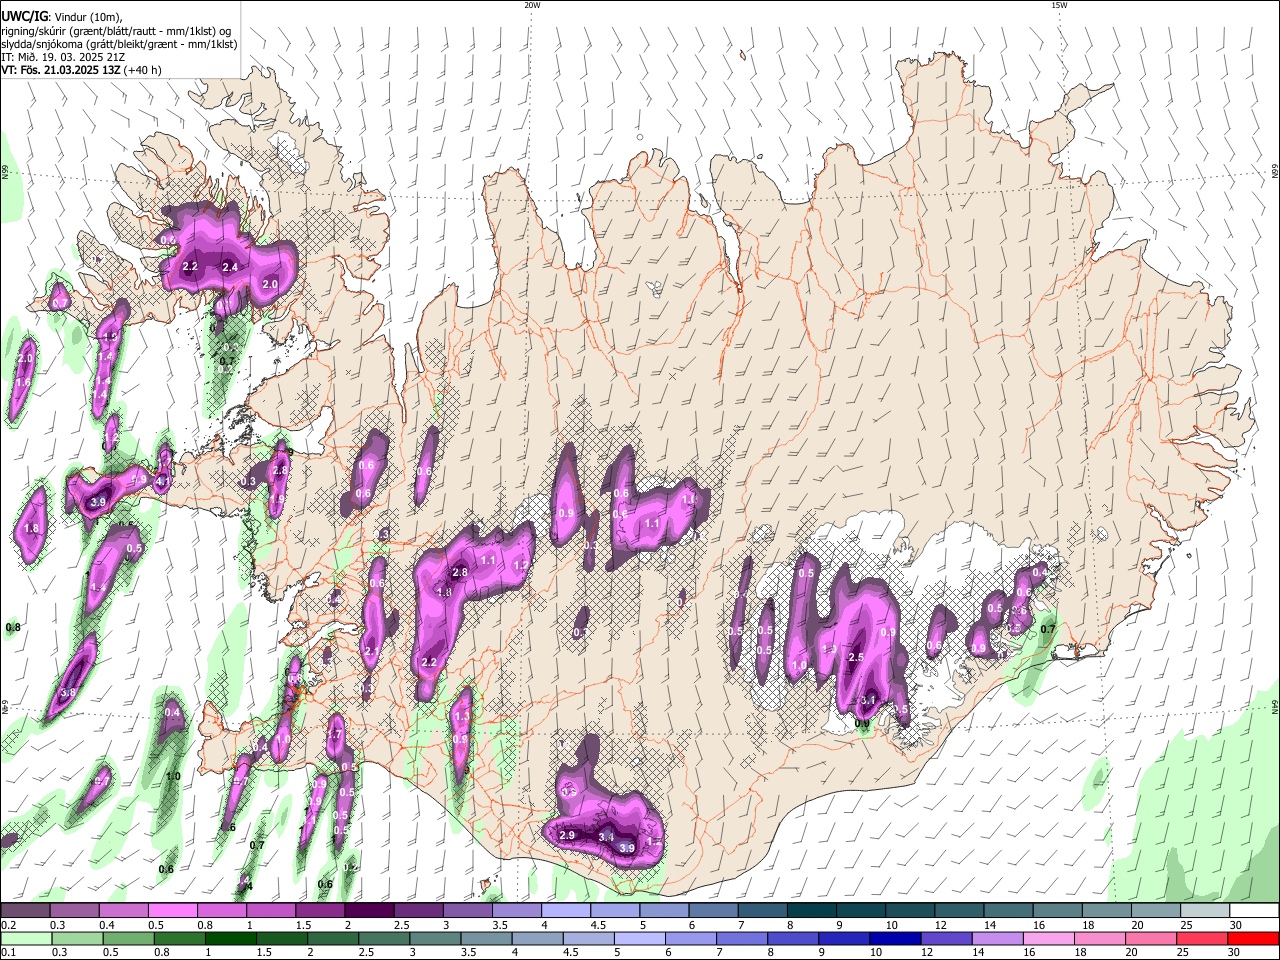Click the white swatch ending the snow legend

point(1255,910)
